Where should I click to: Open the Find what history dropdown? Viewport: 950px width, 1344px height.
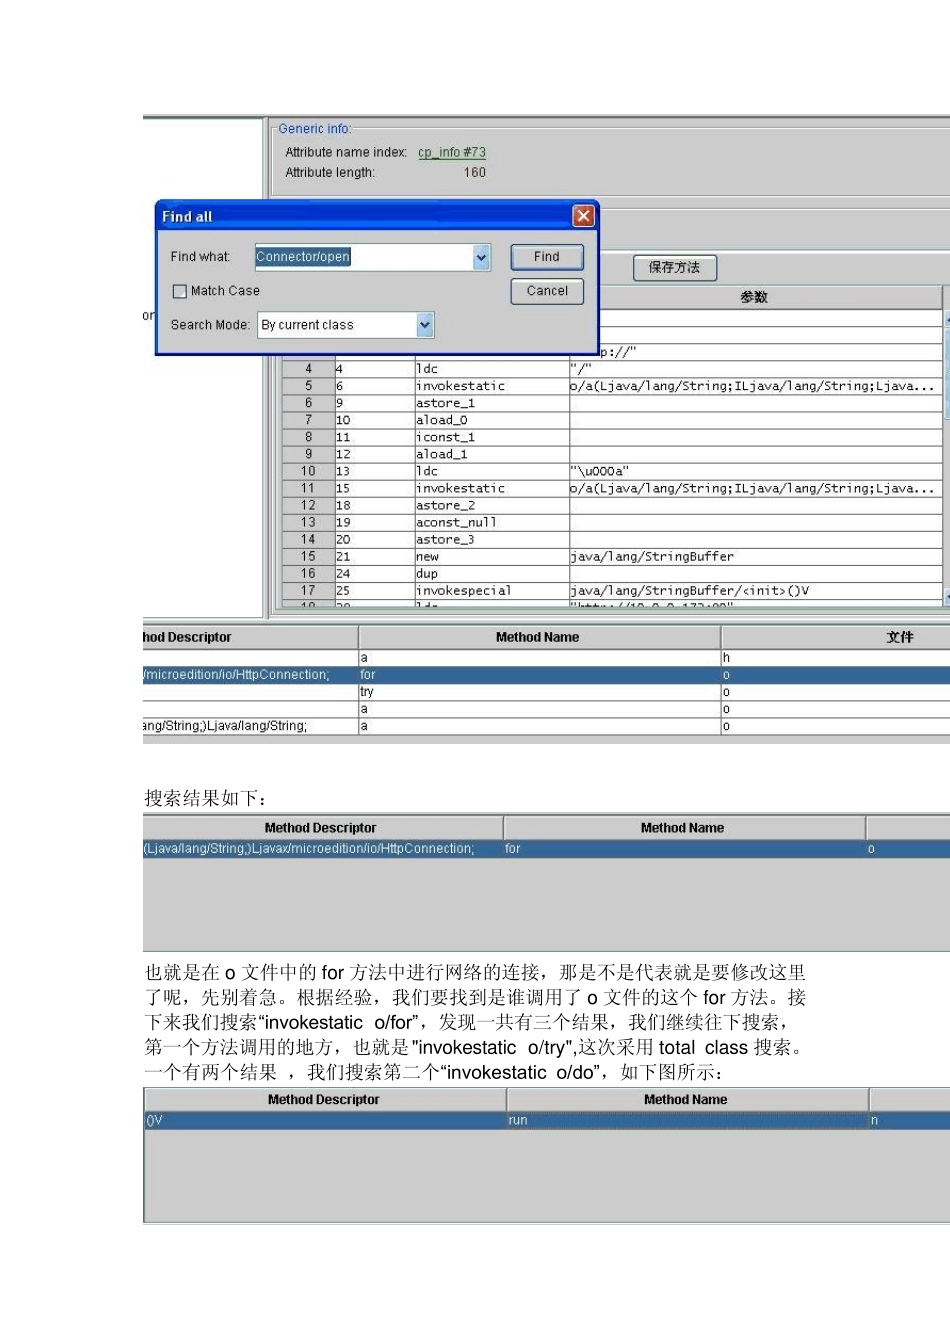click(481, 257)
